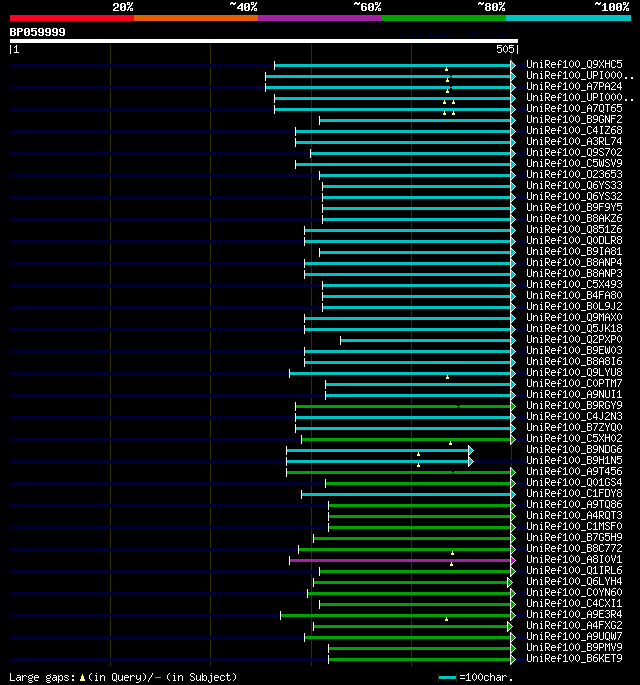Image resolution: width=640 pixels, height=685 pixels.
Task: Open the UniRef100_B8ANP3 entry
Action: [x=574, y=273]
